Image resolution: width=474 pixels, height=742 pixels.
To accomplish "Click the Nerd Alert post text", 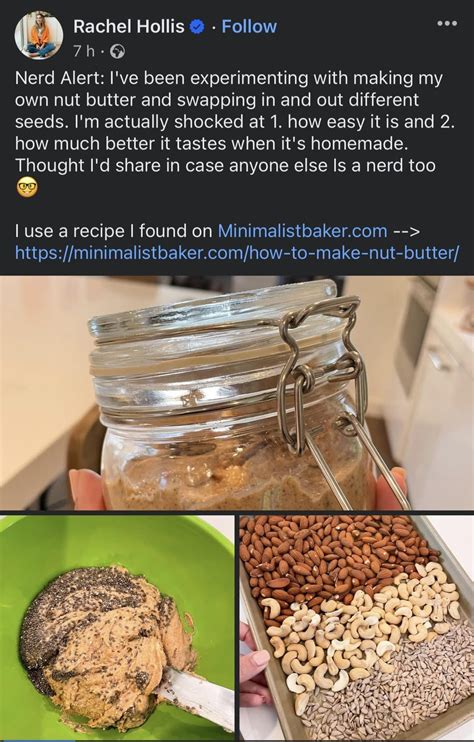I will click(235, 122).
